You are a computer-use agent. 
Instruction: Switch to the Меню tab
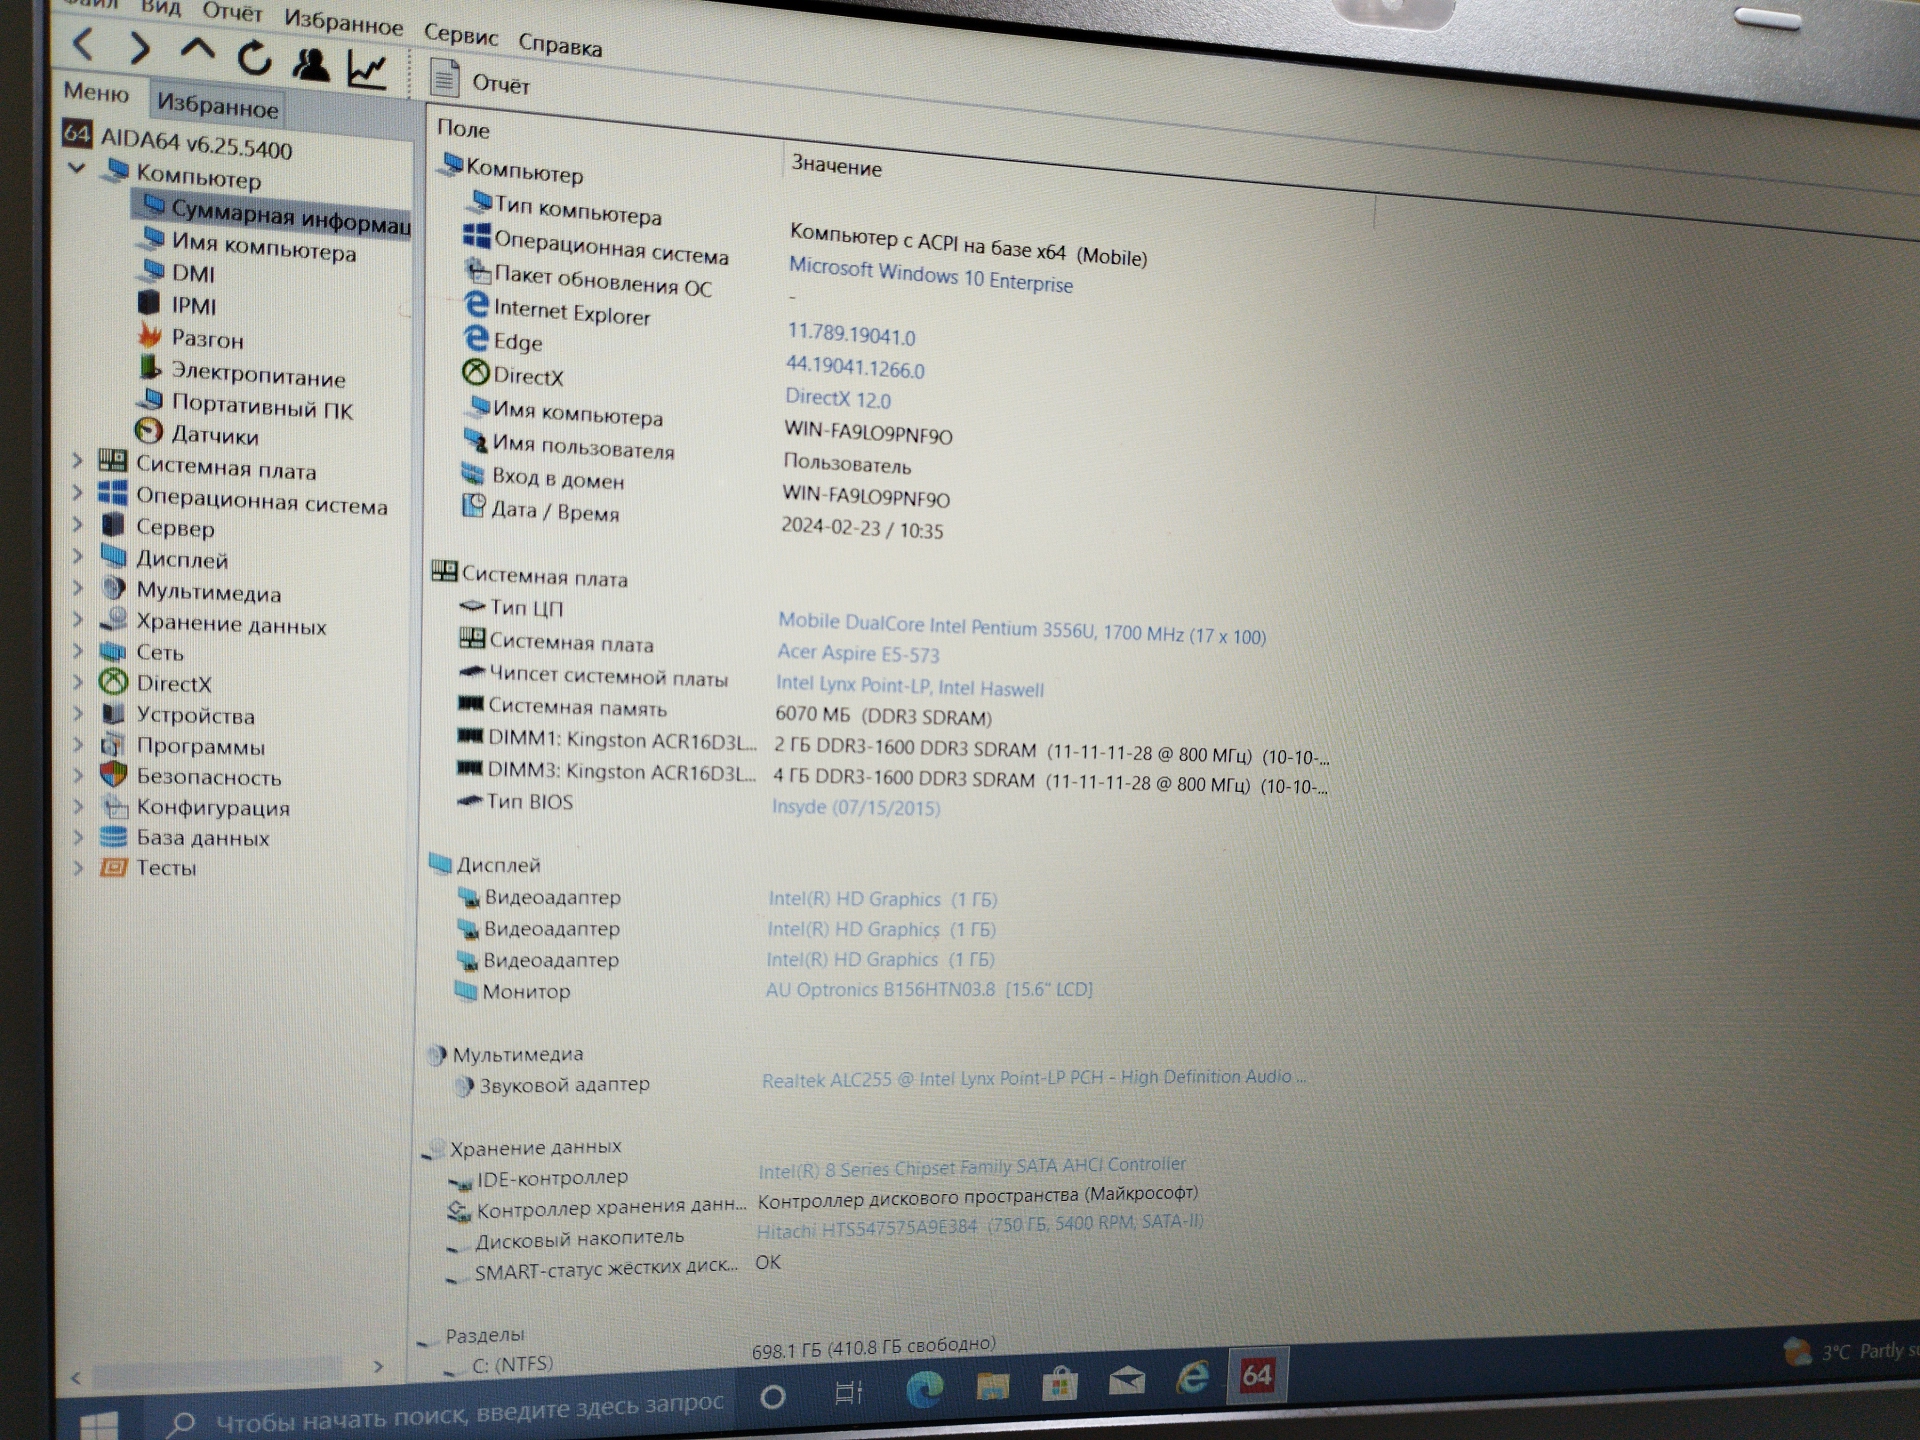tap(96, 92)
